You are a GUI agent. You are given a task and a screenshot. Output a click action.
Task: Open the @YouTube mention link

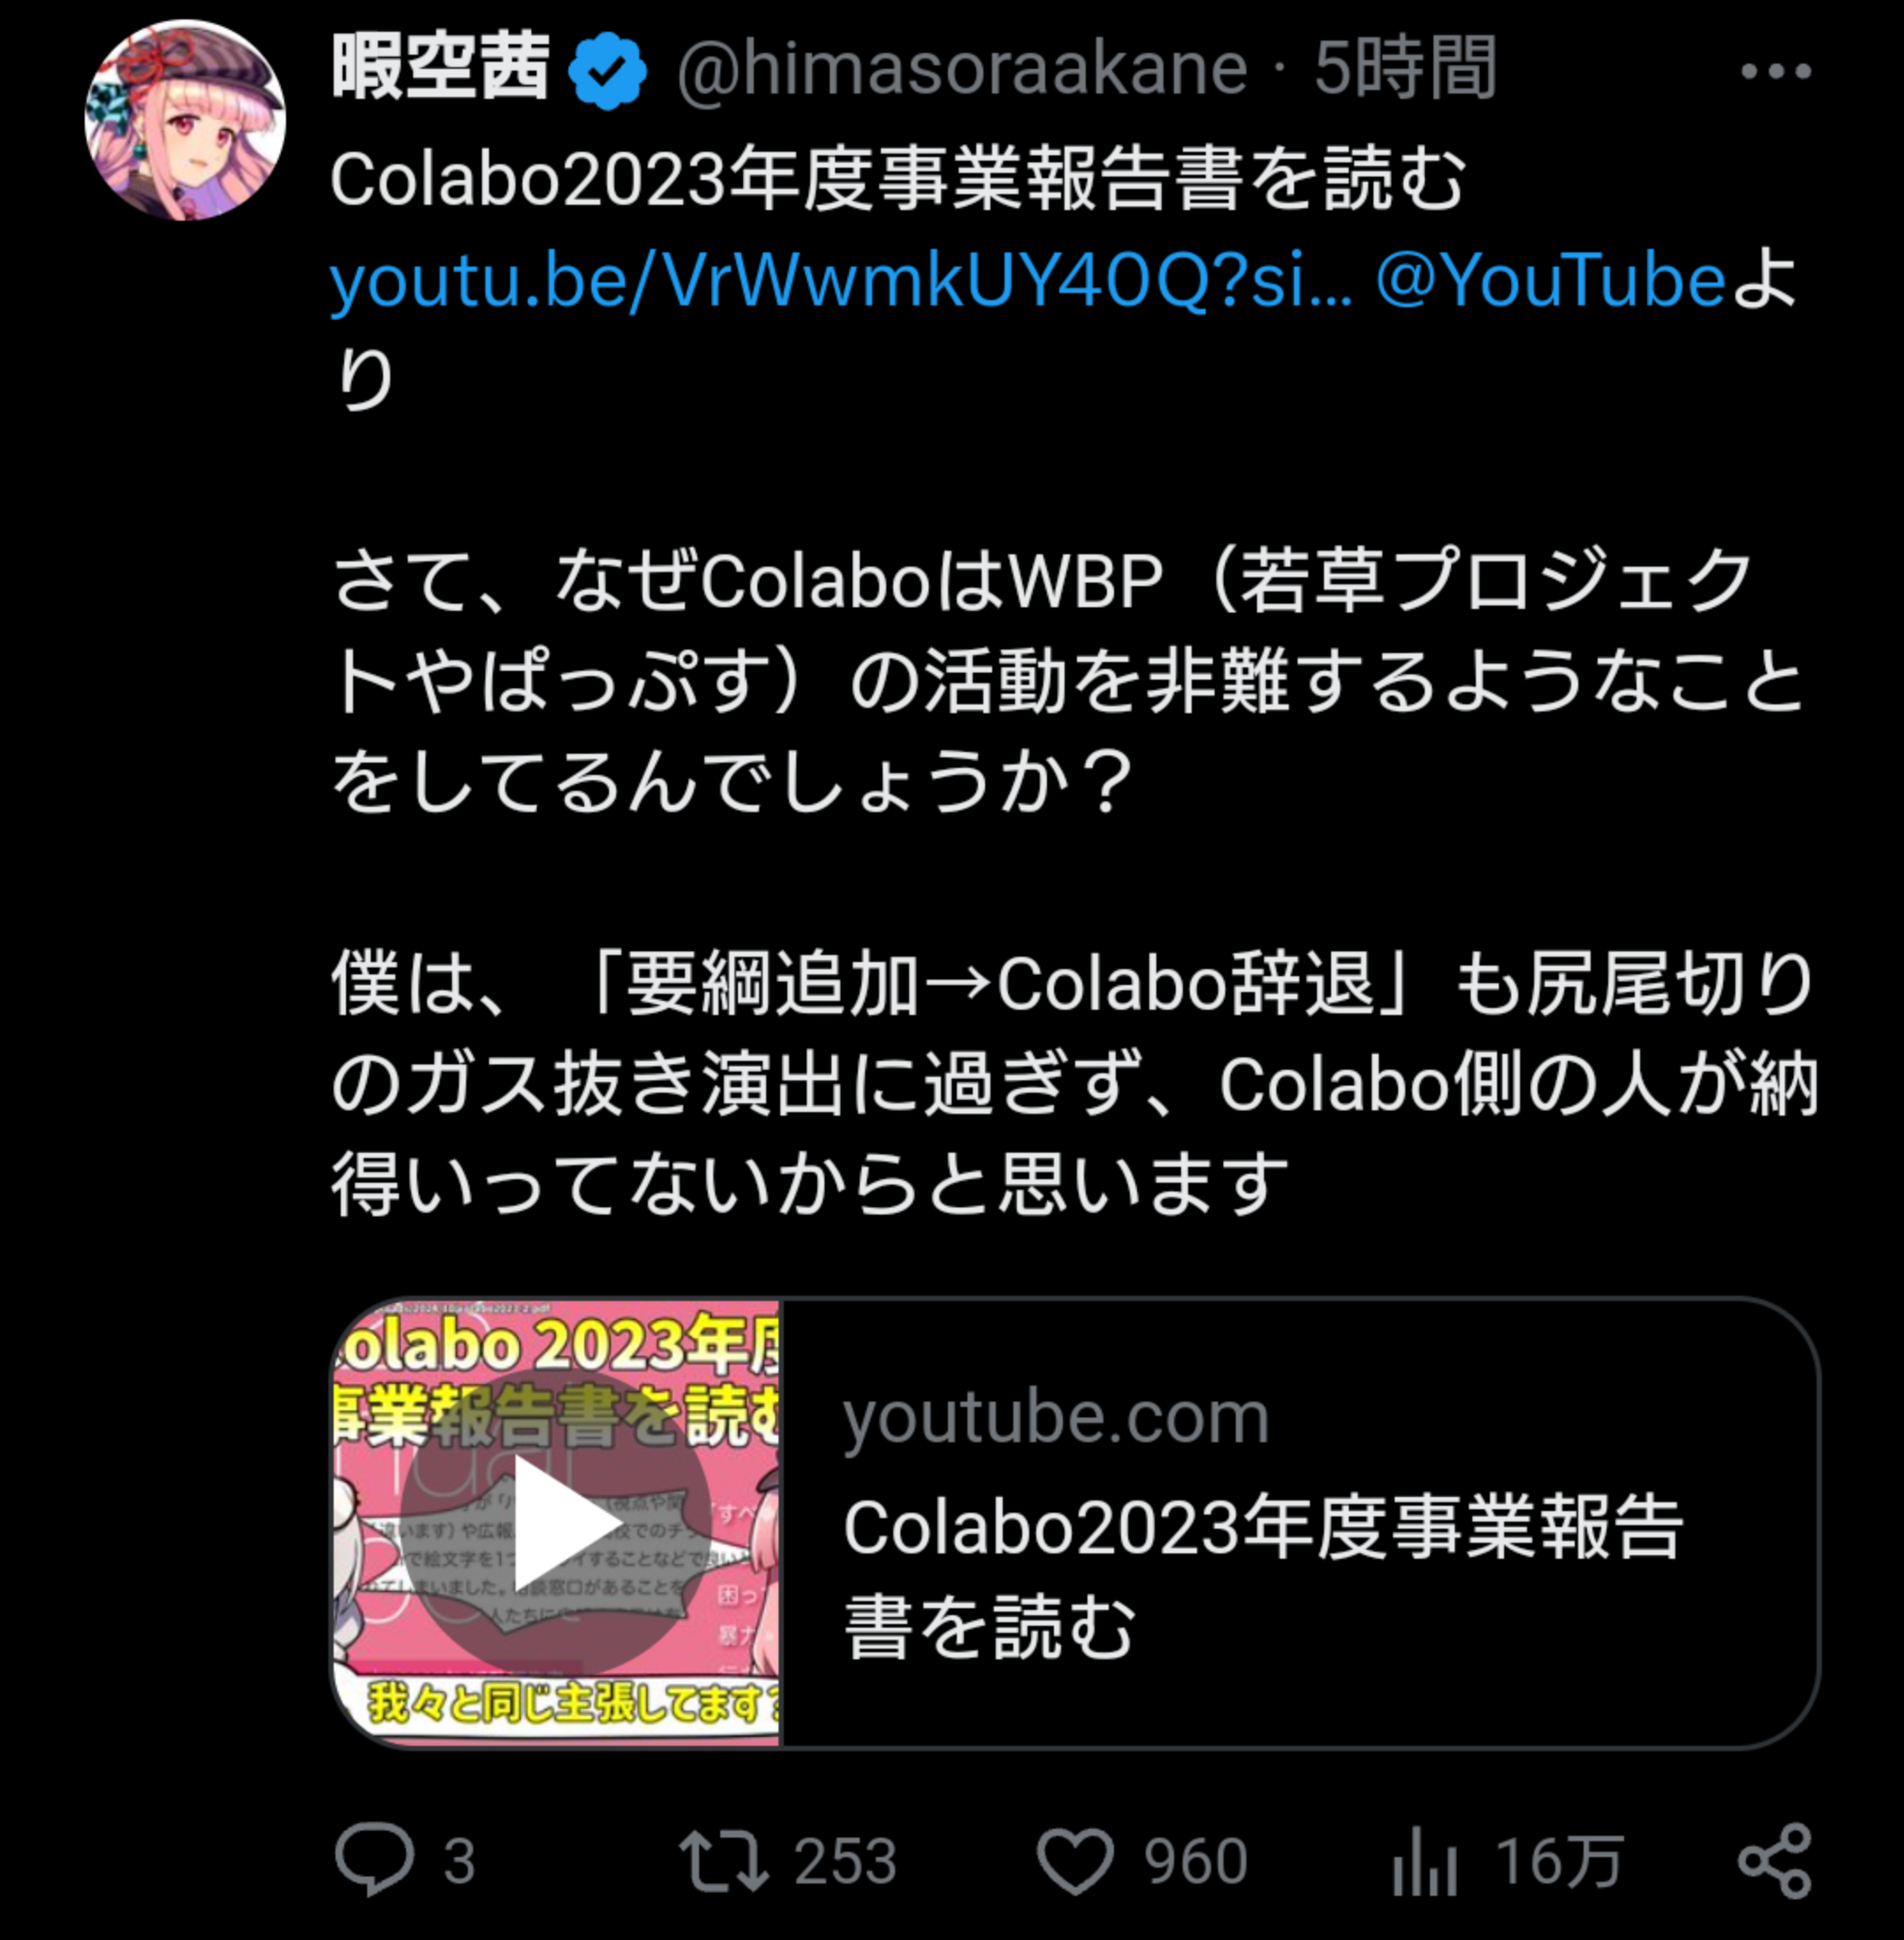click(x=1551, y=280)
